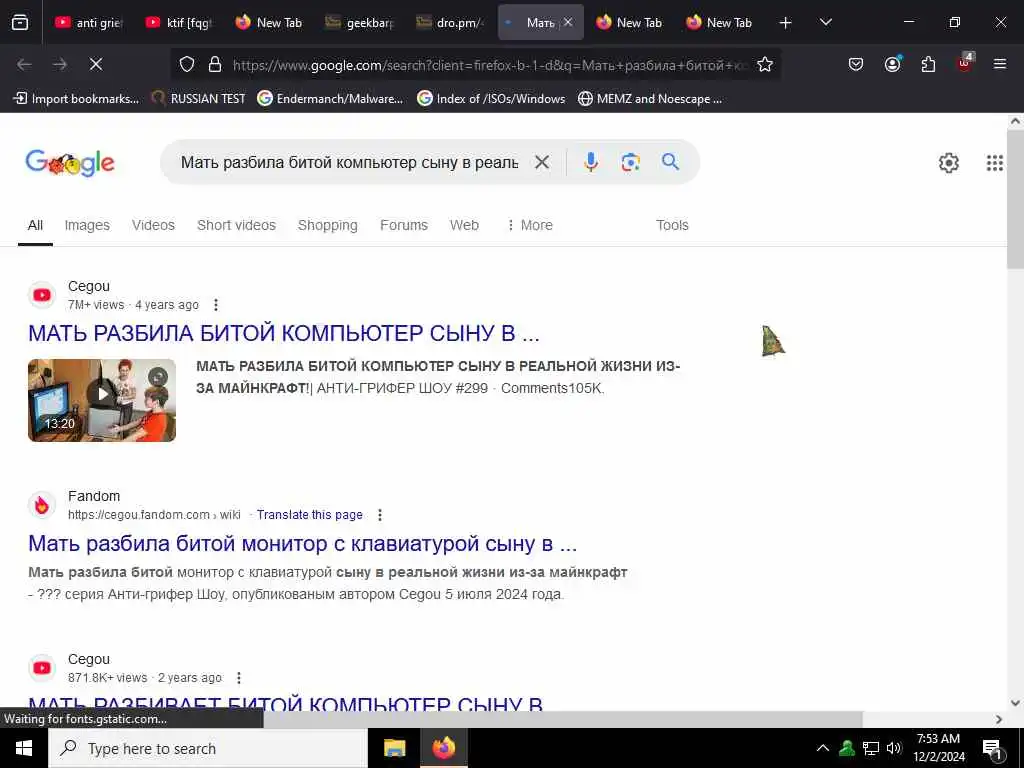Open network icon in system tray
This screenshot has width=1024, height=768.
coord(871,748)
